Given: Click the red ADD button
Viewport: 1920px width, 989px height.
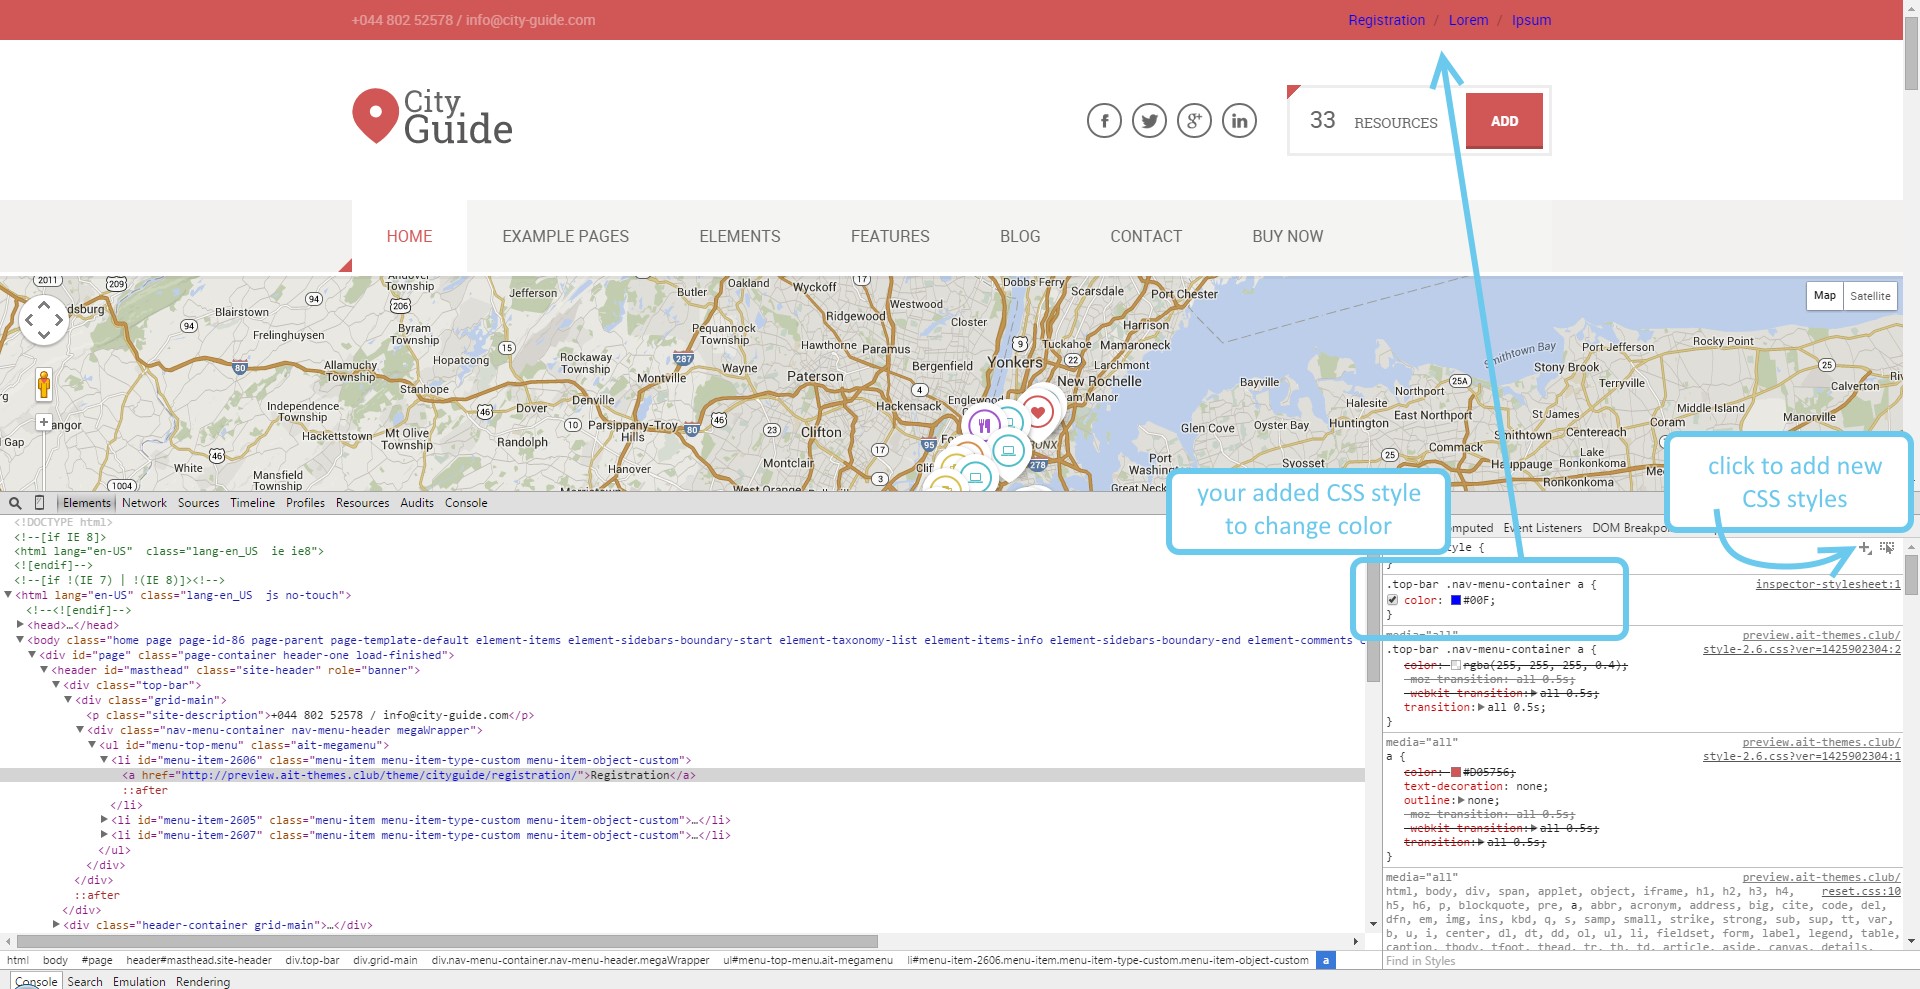Looking at the screenshot, I should 1504,120.
